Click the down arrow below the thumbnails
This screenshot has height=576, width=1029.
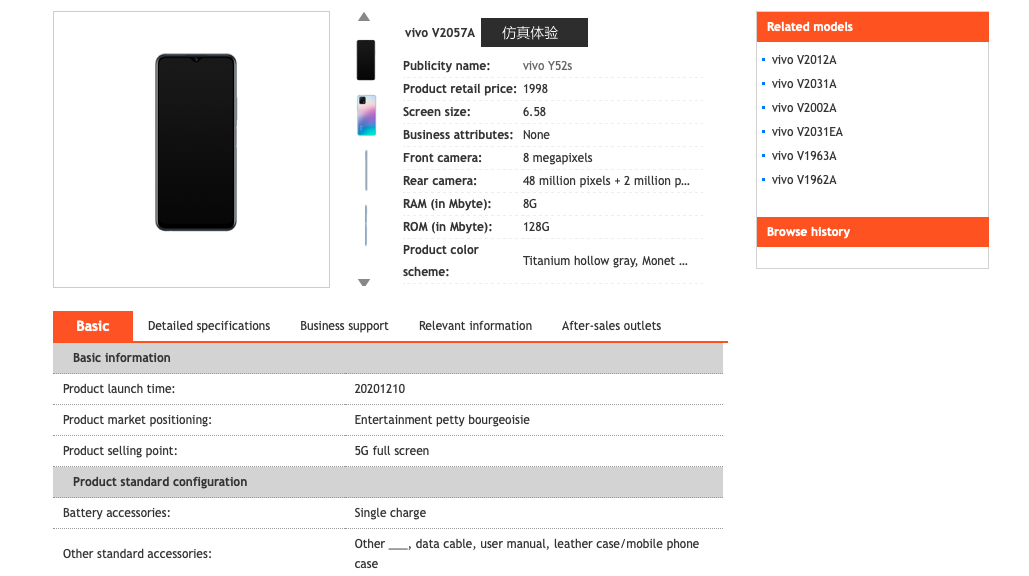tap(364, 282)
